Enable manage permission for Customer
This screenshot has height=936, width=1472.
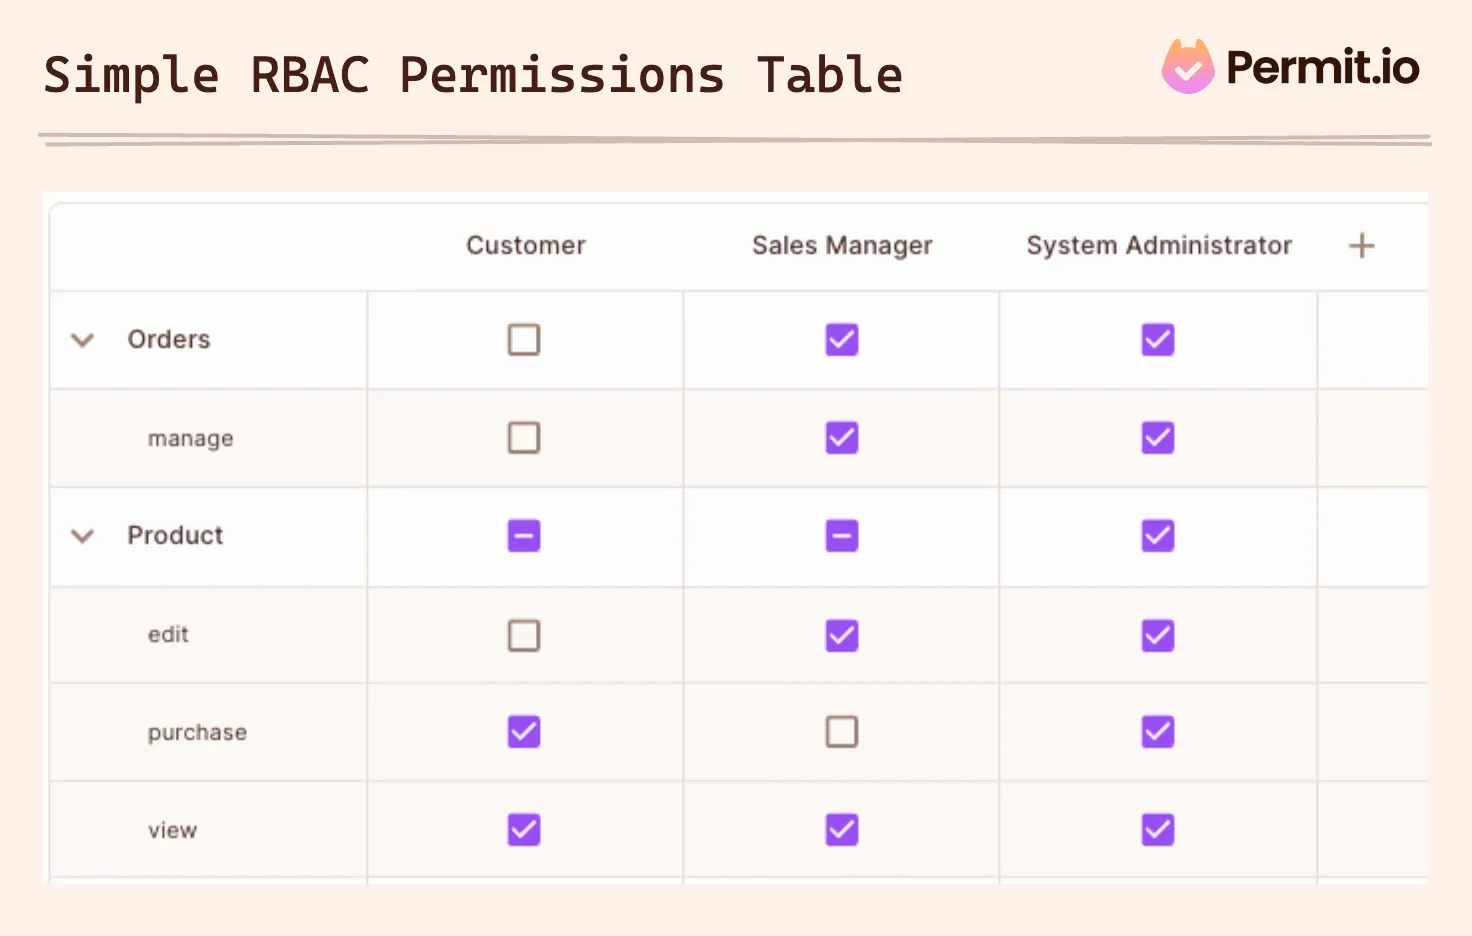pos(524,437)
